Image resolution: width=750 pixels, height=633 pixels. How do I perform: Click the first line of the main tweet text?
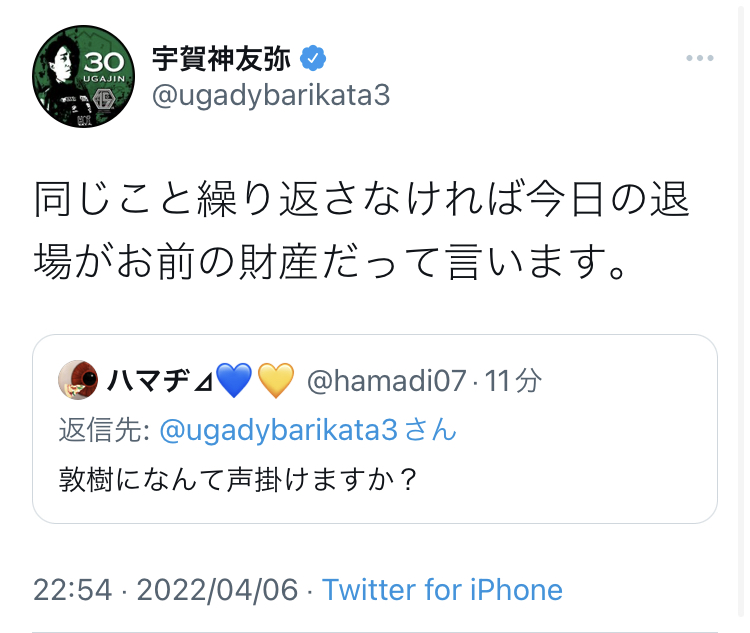pyautogui.click(x=361, y=201)
